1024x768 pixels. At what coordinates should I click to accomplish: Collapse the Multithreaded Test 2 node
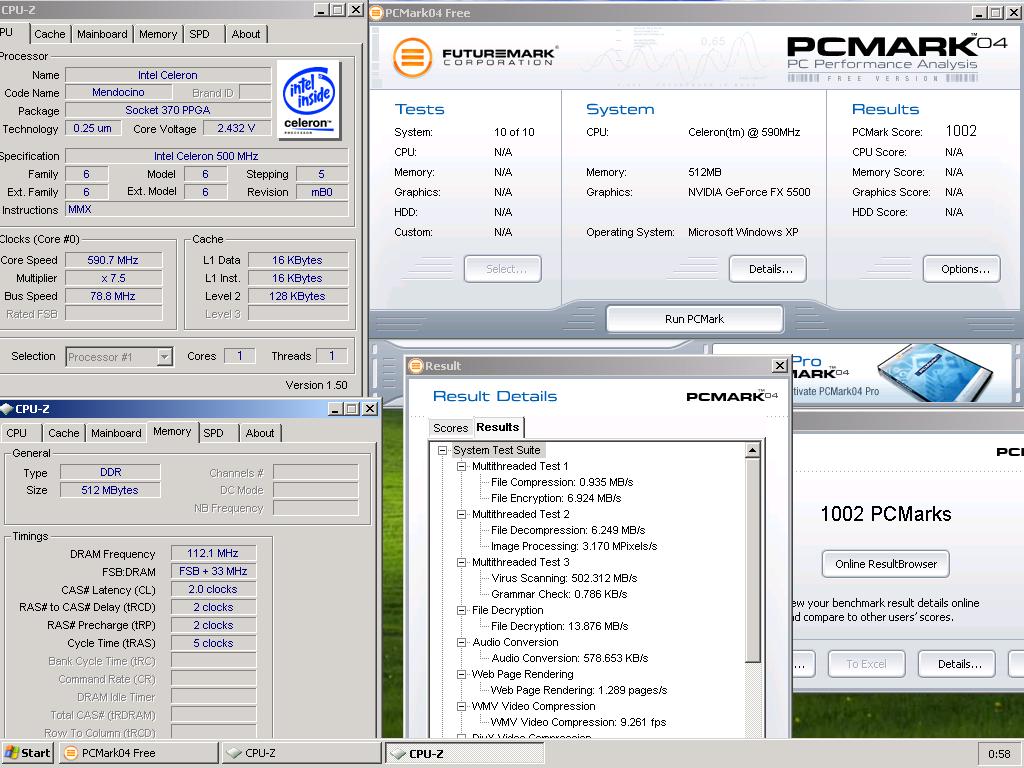pyautogui.click(x=461, y=514)
